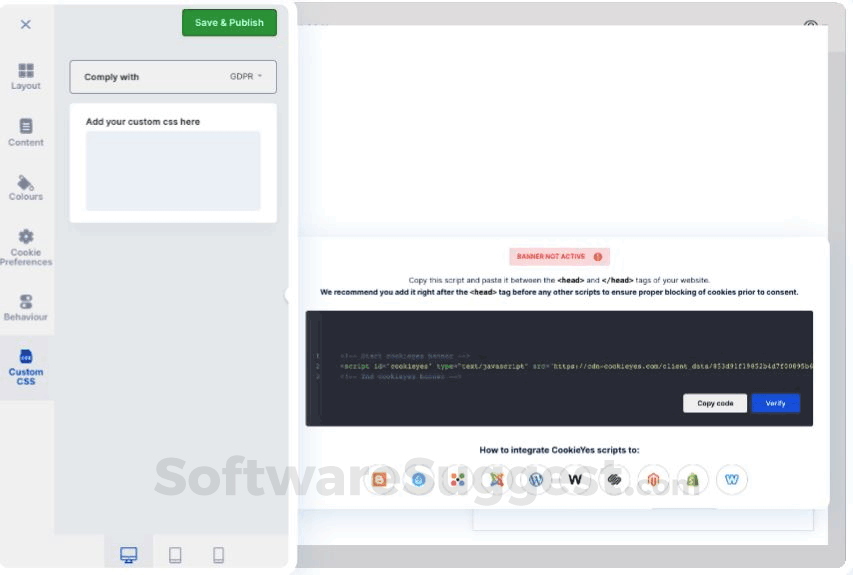Click the Verify button
This screenshot has height=575, width=853.
775,403
